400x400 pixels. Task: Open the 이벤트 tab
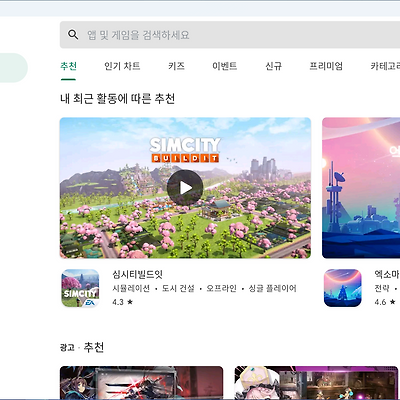pos(225,66)
